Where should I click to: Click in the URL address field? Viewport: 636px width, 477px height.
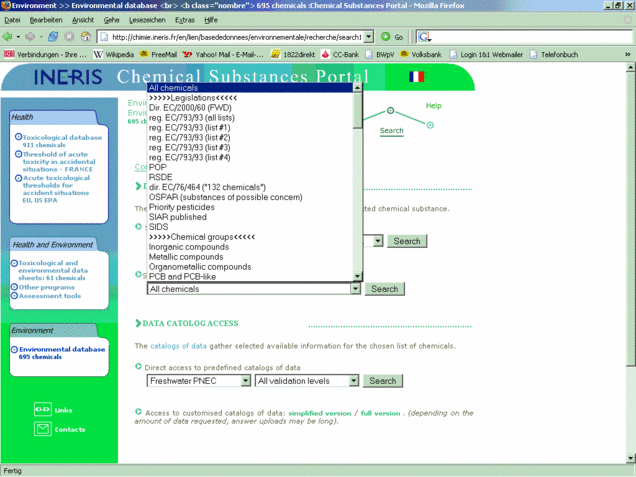click(x=236, y=37)
